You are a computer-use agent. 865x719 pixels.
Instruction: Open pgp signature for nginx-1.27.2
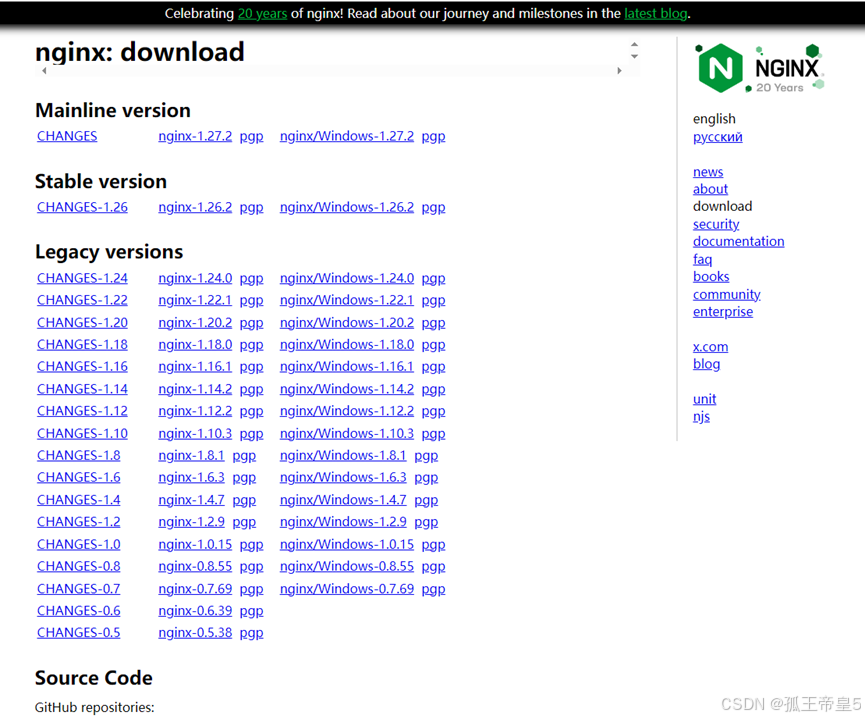(251, 136)
